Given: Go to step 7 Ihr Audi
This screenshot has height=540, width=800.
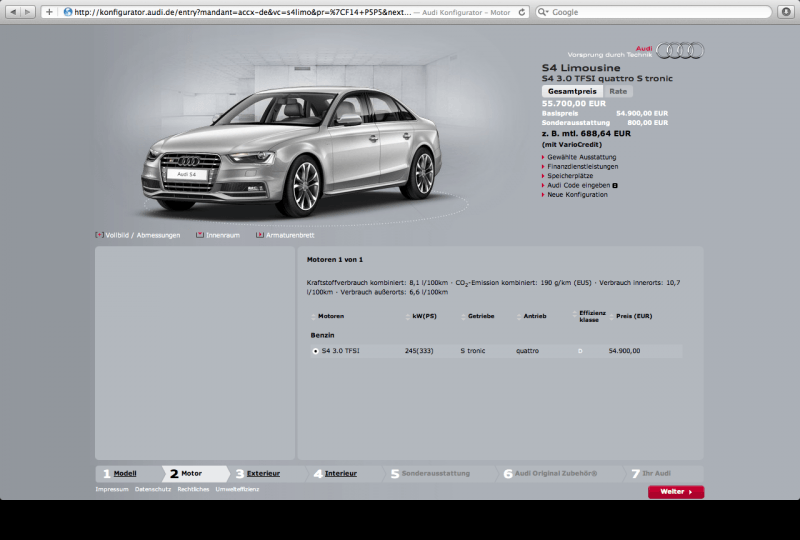Looking at the screenshot, I should pyautogui.click(x=656, y=473).
